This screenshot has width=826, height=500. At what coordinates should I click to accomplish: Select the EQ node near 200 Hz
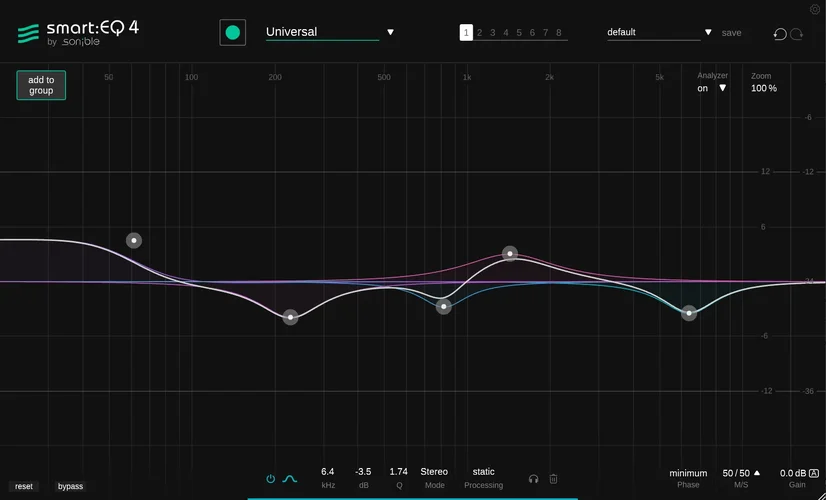(x=290, y=317)
